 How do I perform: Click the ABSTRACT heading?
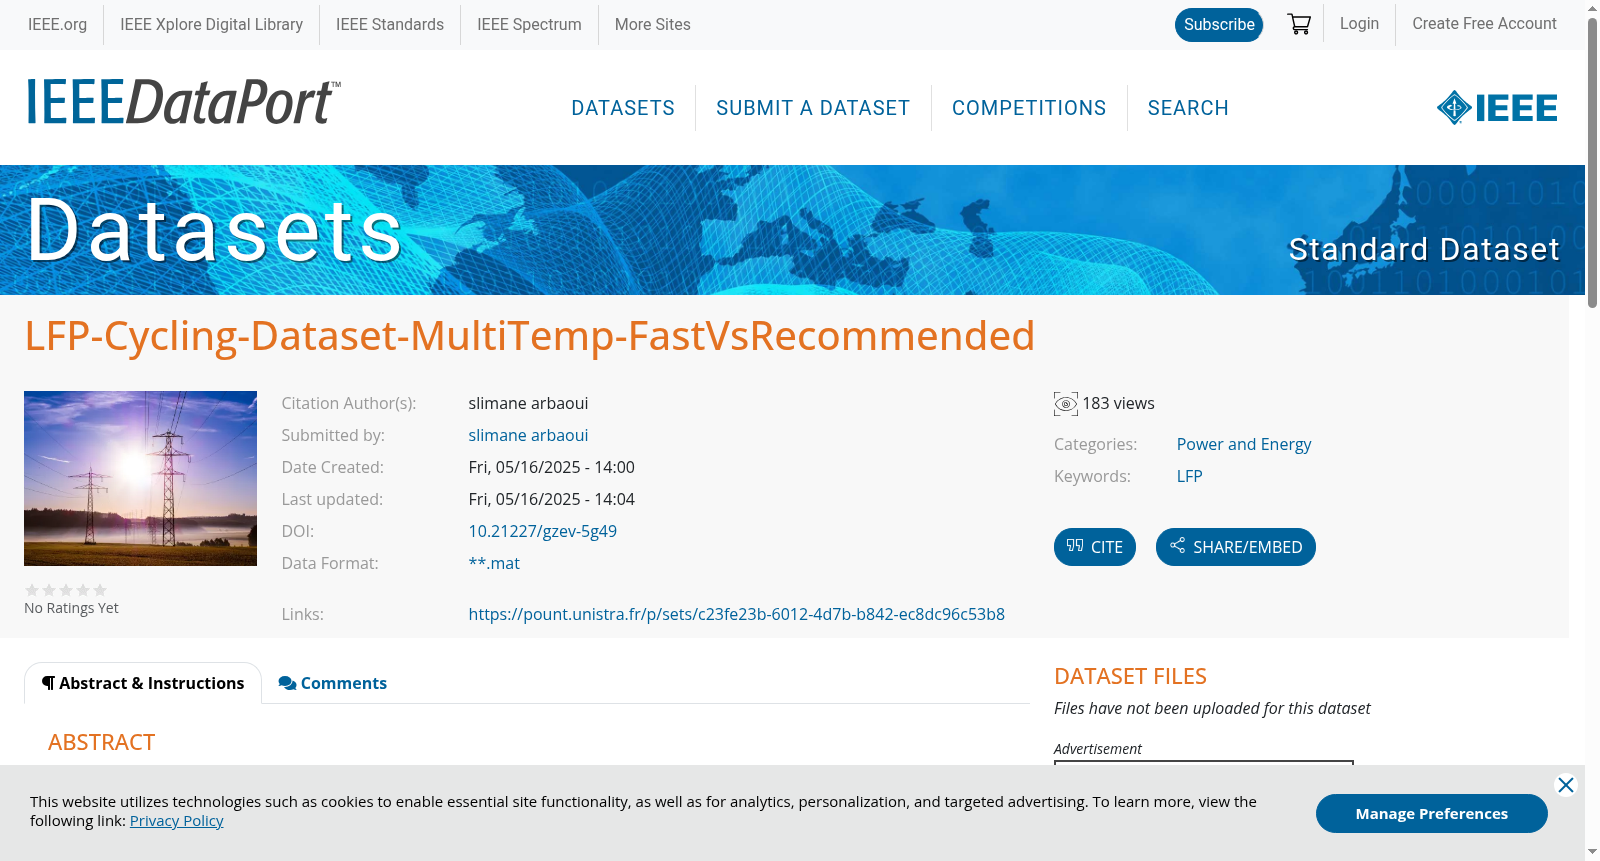tap(101, 742)
